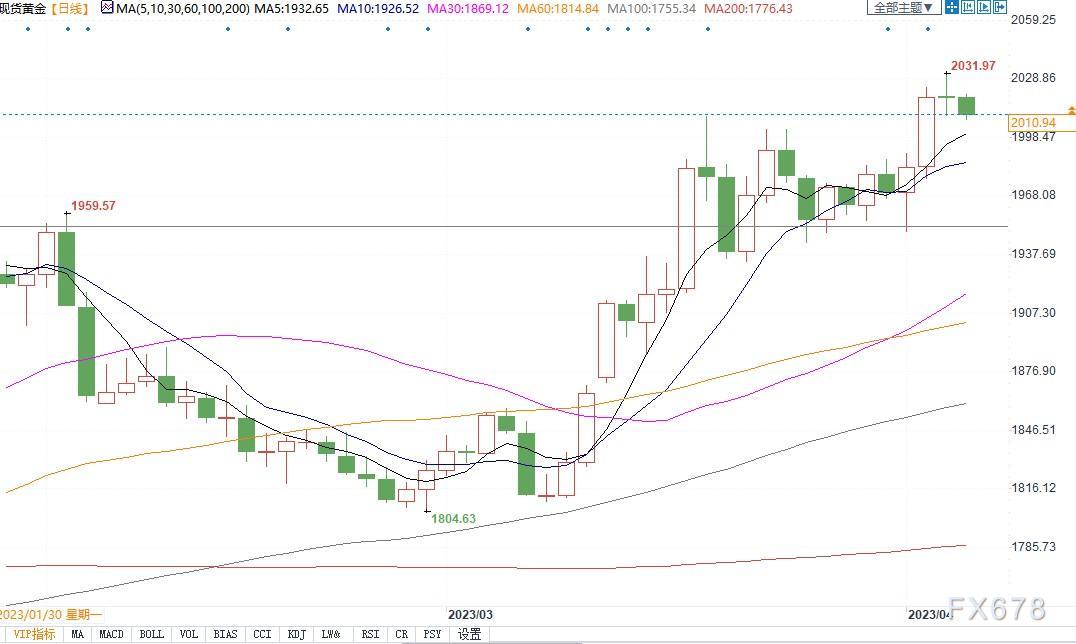Click the 日线 period label in the title

(70, 9)
